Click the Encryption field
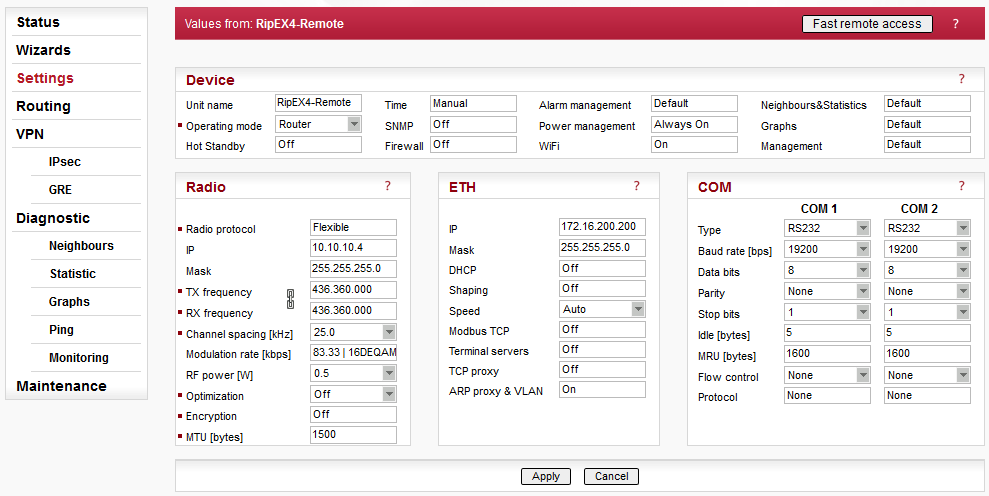 [353, 415]
